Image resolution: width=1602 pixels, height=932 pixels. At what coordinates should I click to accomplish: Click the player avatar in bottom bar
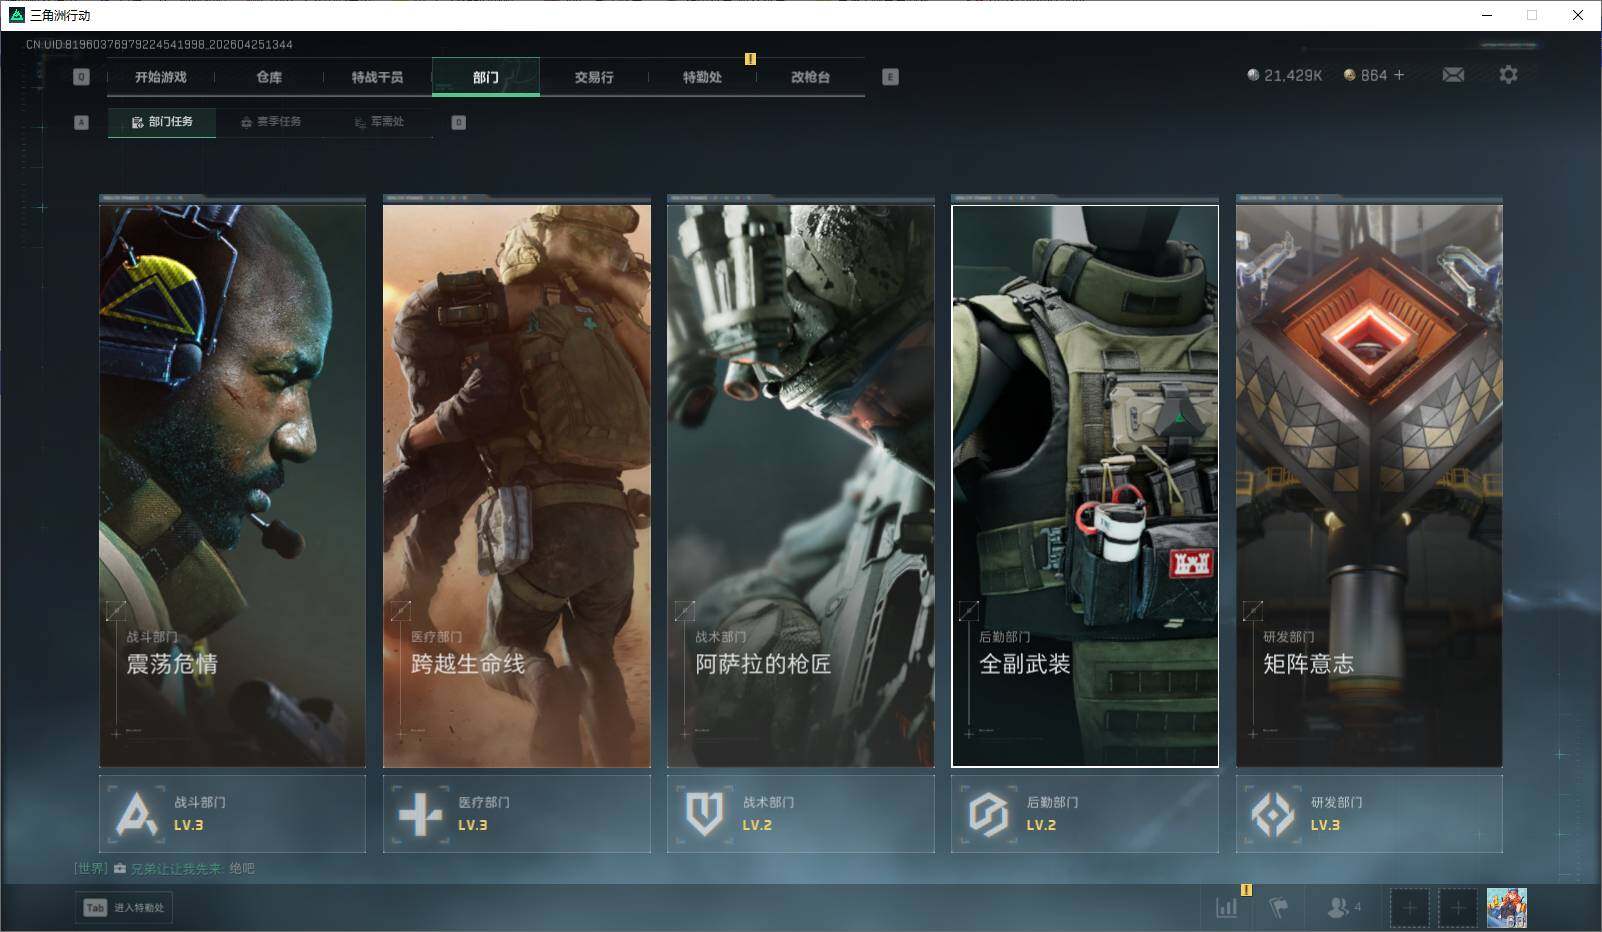(x=1506, y=908)
